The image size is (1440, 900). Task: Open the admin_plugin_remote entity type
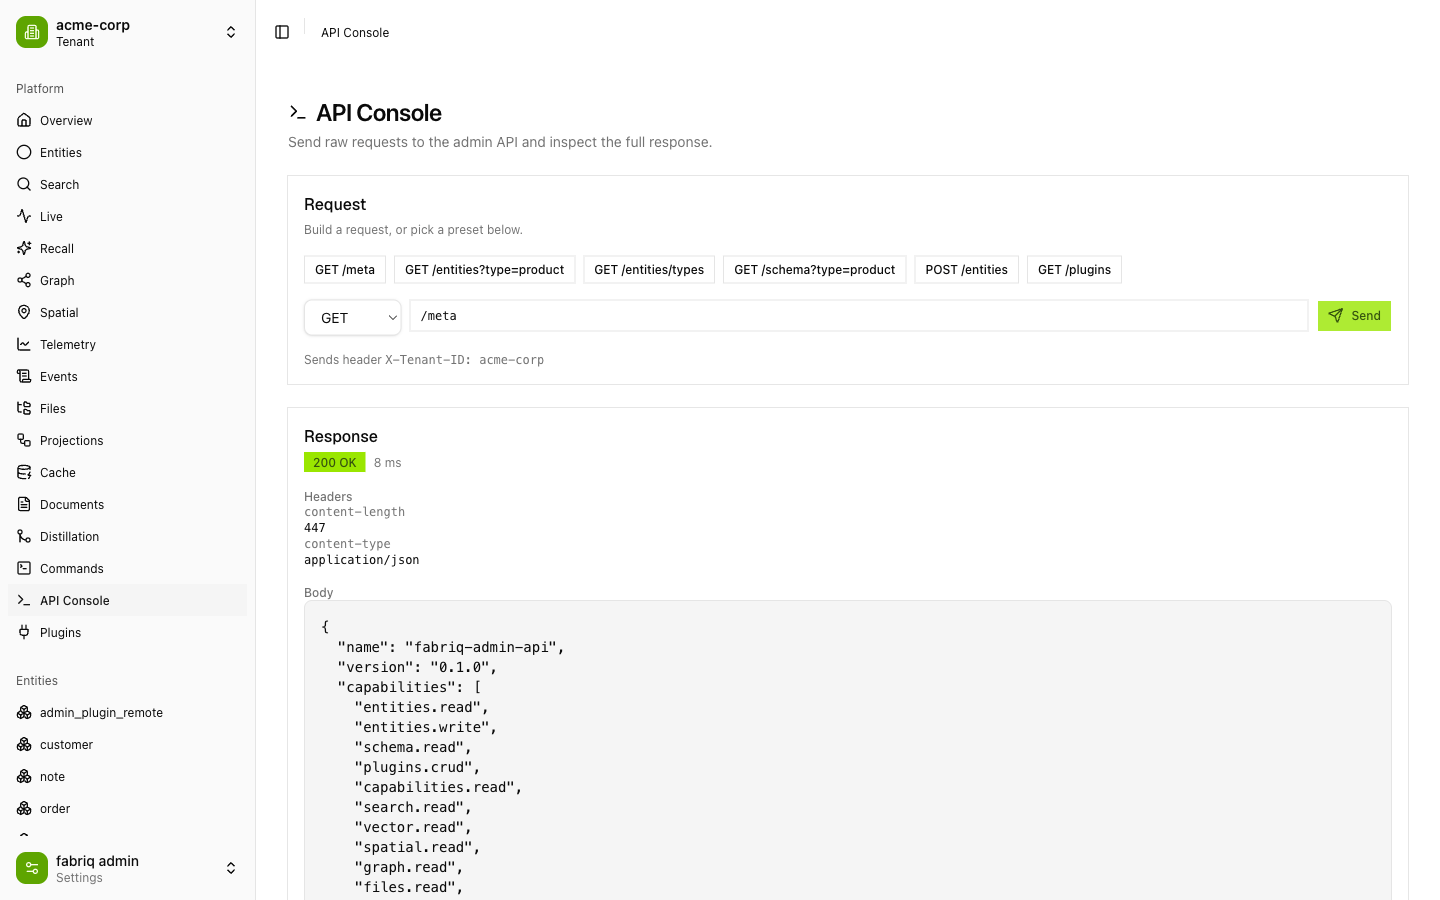pyautogui.click(x=127, y=712)
